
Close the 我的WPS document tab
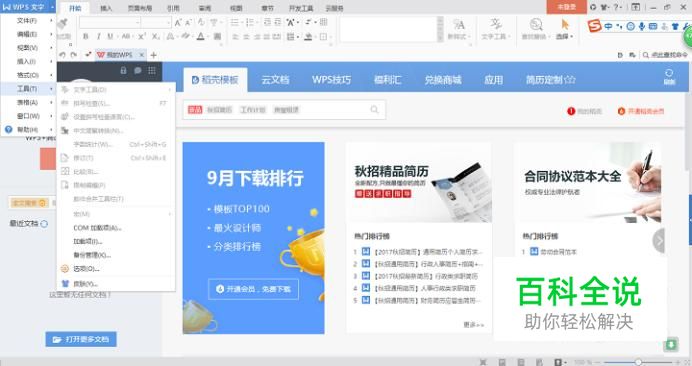(x=141, y=55)
